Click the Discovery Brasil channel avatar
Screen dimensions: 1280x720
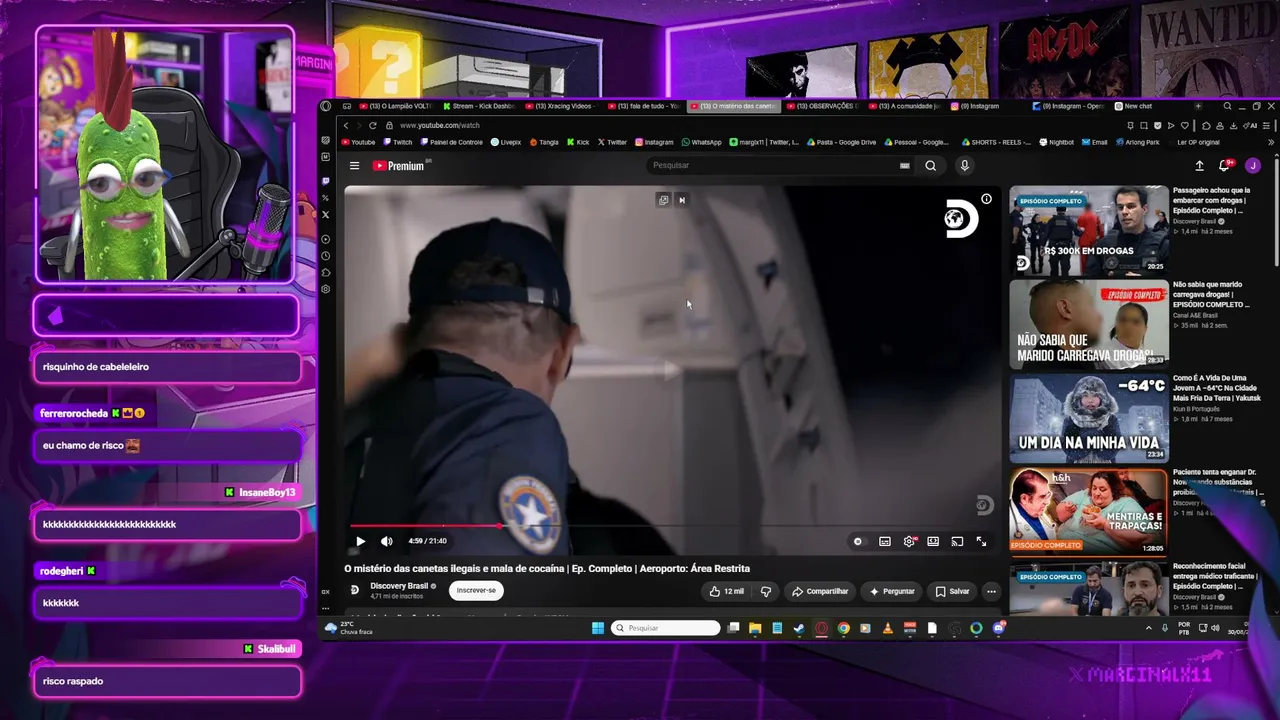click(x=354, y=590)
